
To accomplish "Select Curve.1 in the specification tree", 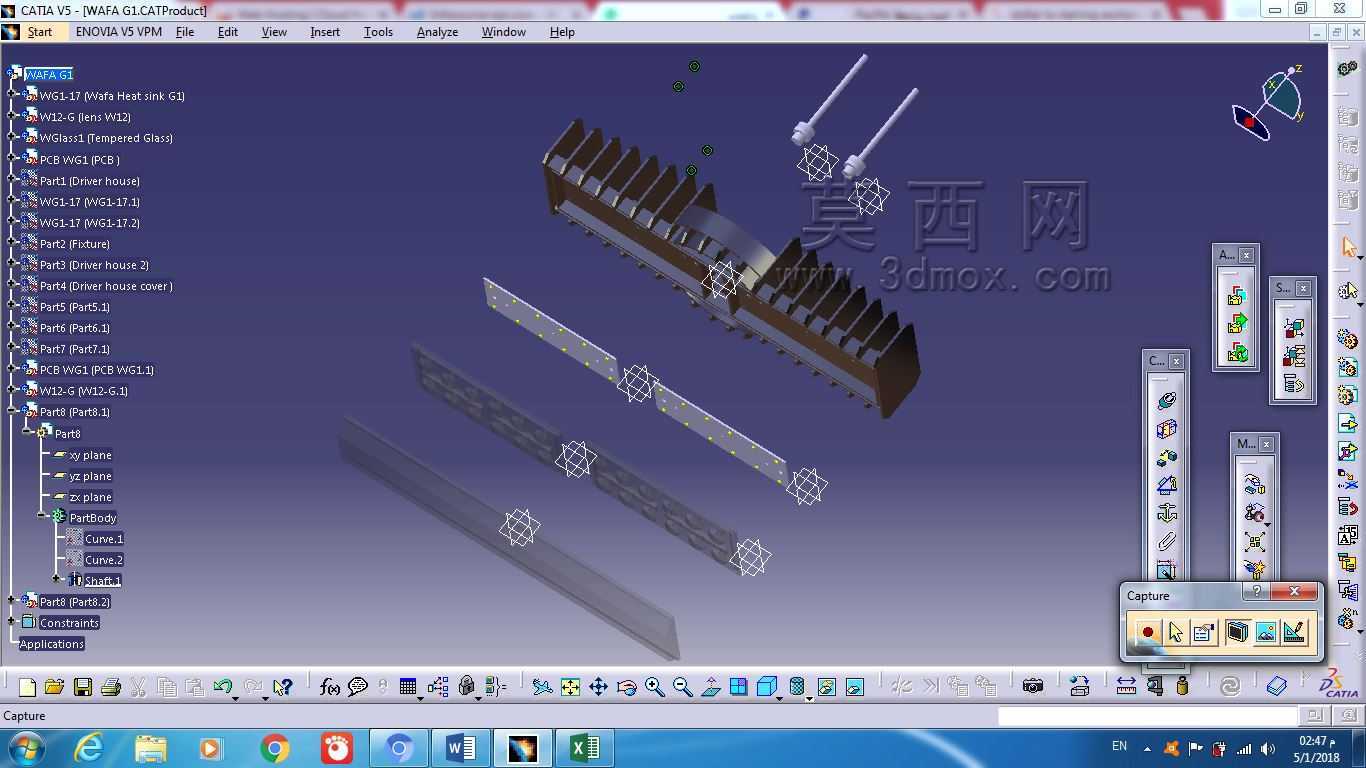I will [x=104, y=539].
